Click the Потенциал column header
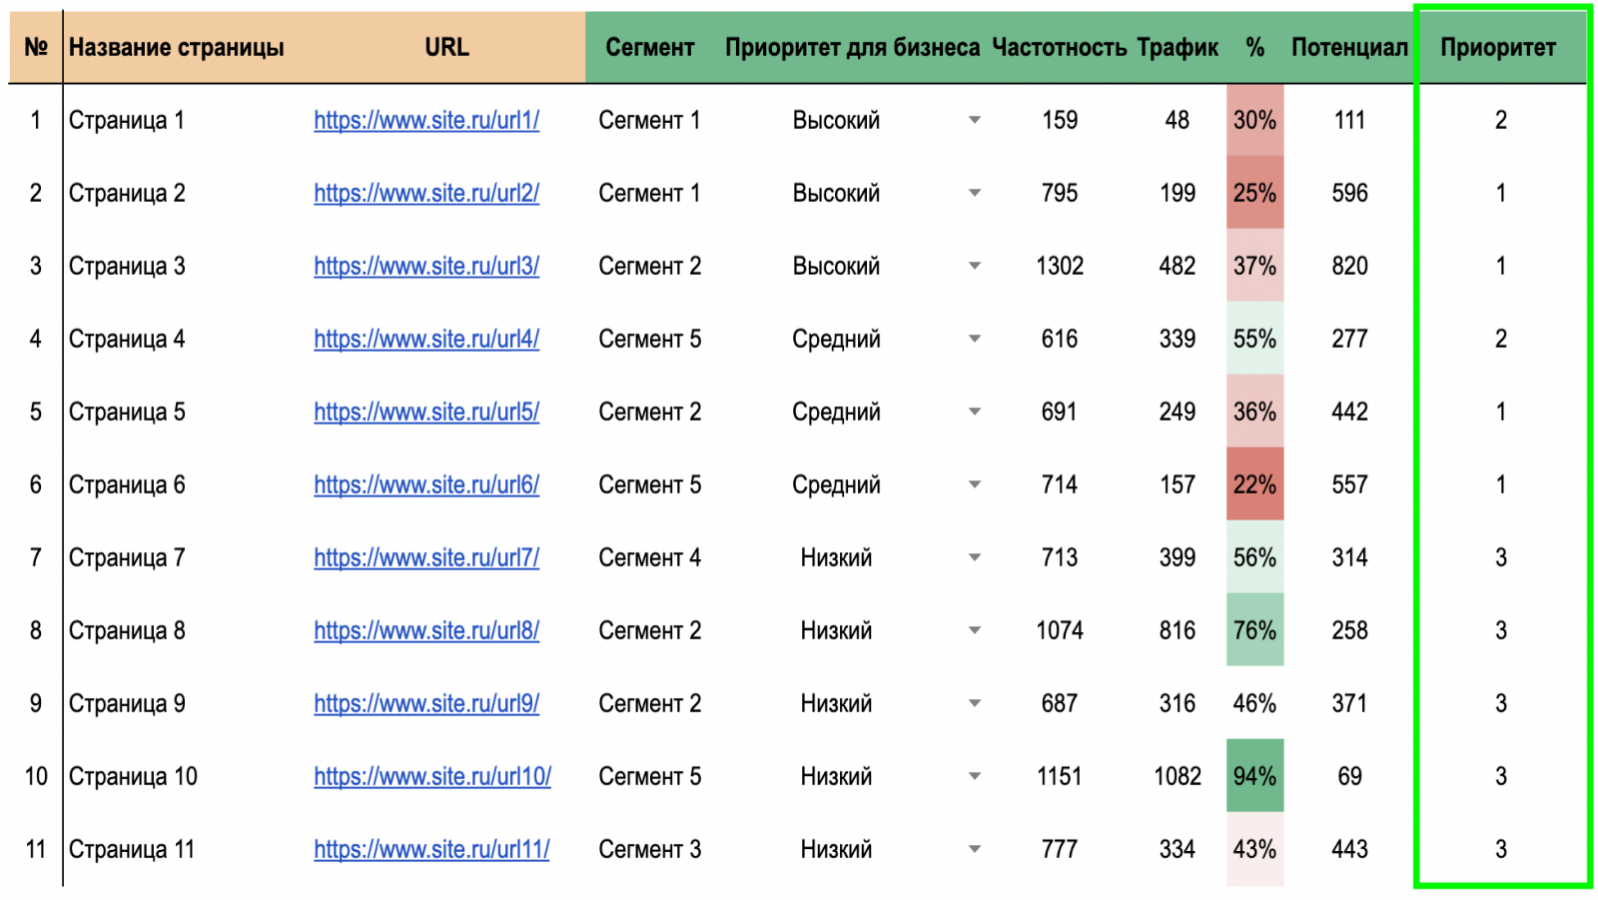 (1349, 48)
